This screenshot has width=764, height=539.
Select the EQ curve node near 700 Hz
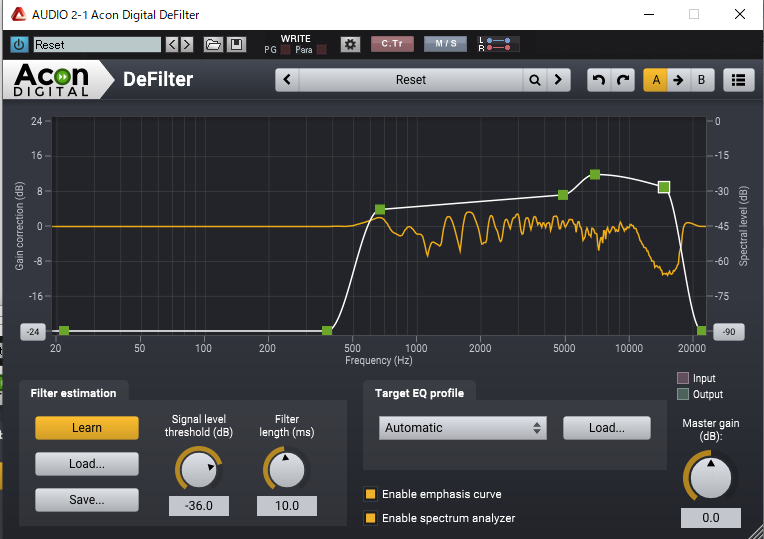point(380,210)
